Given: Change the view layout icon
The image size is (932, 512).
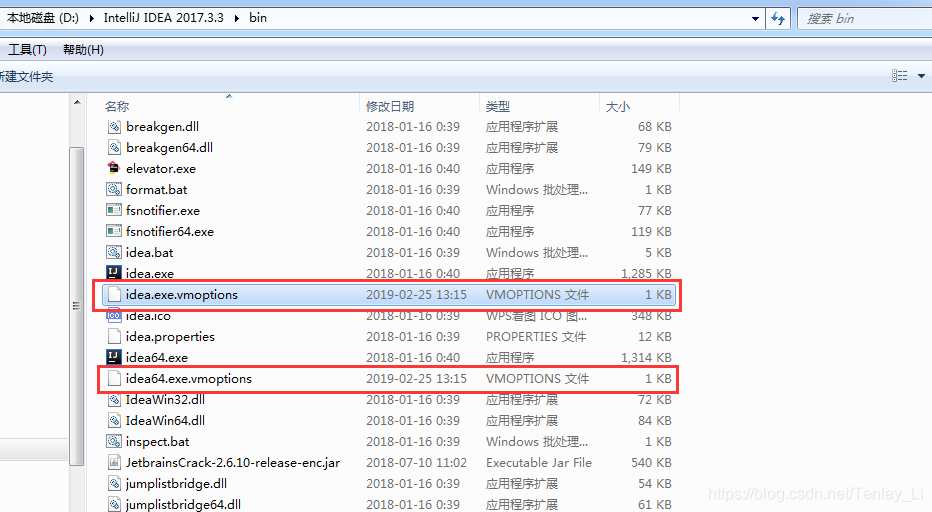Looking at the screenshot, I should coord(899,76).
